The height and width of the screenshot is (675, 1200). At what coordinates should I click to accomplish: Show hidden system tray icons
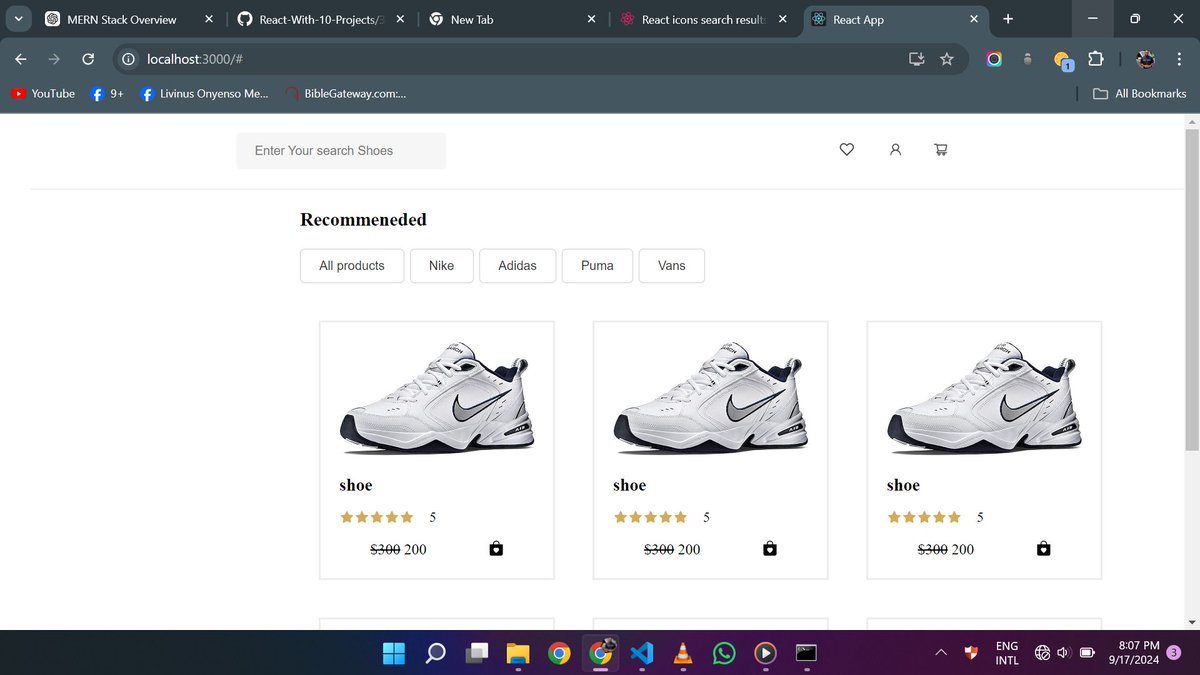pos(940,653)
